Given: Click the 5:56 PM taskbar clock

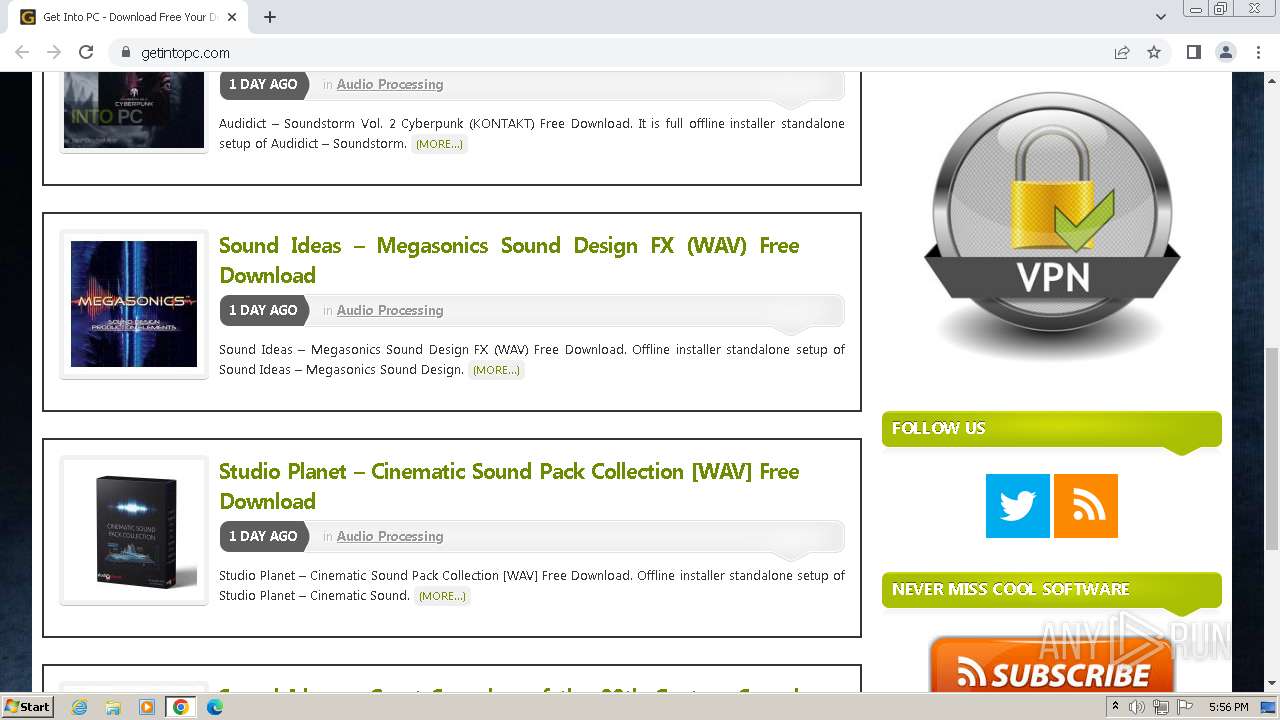Looking at the screenshot, I should (x=1228, y=707).
